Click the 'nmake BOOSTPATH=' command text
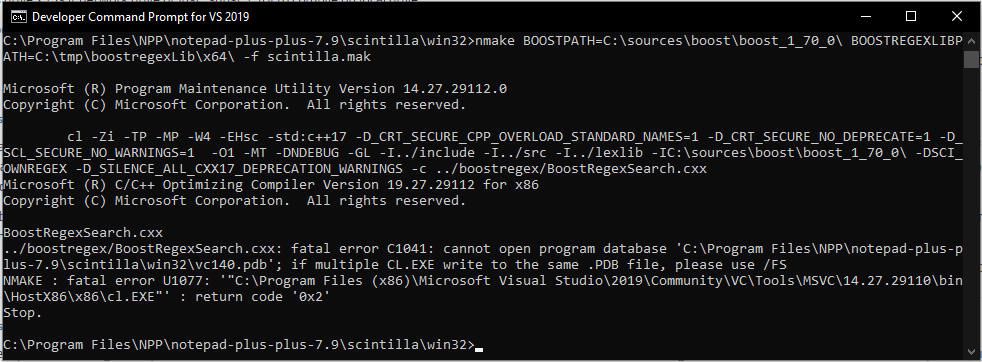Image resolution: width=982 pixels, height=362 pixels. click(539, 41)
